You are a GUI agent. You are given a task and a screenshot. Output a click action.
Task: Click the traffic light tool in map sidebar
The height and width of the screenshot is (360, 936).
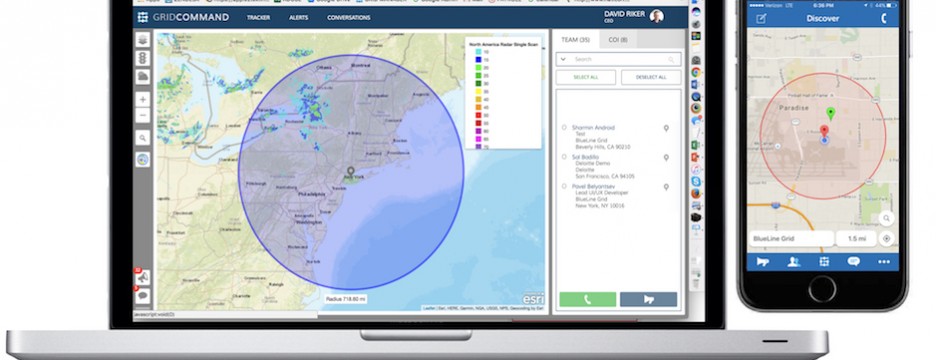(x=143, y=59)
